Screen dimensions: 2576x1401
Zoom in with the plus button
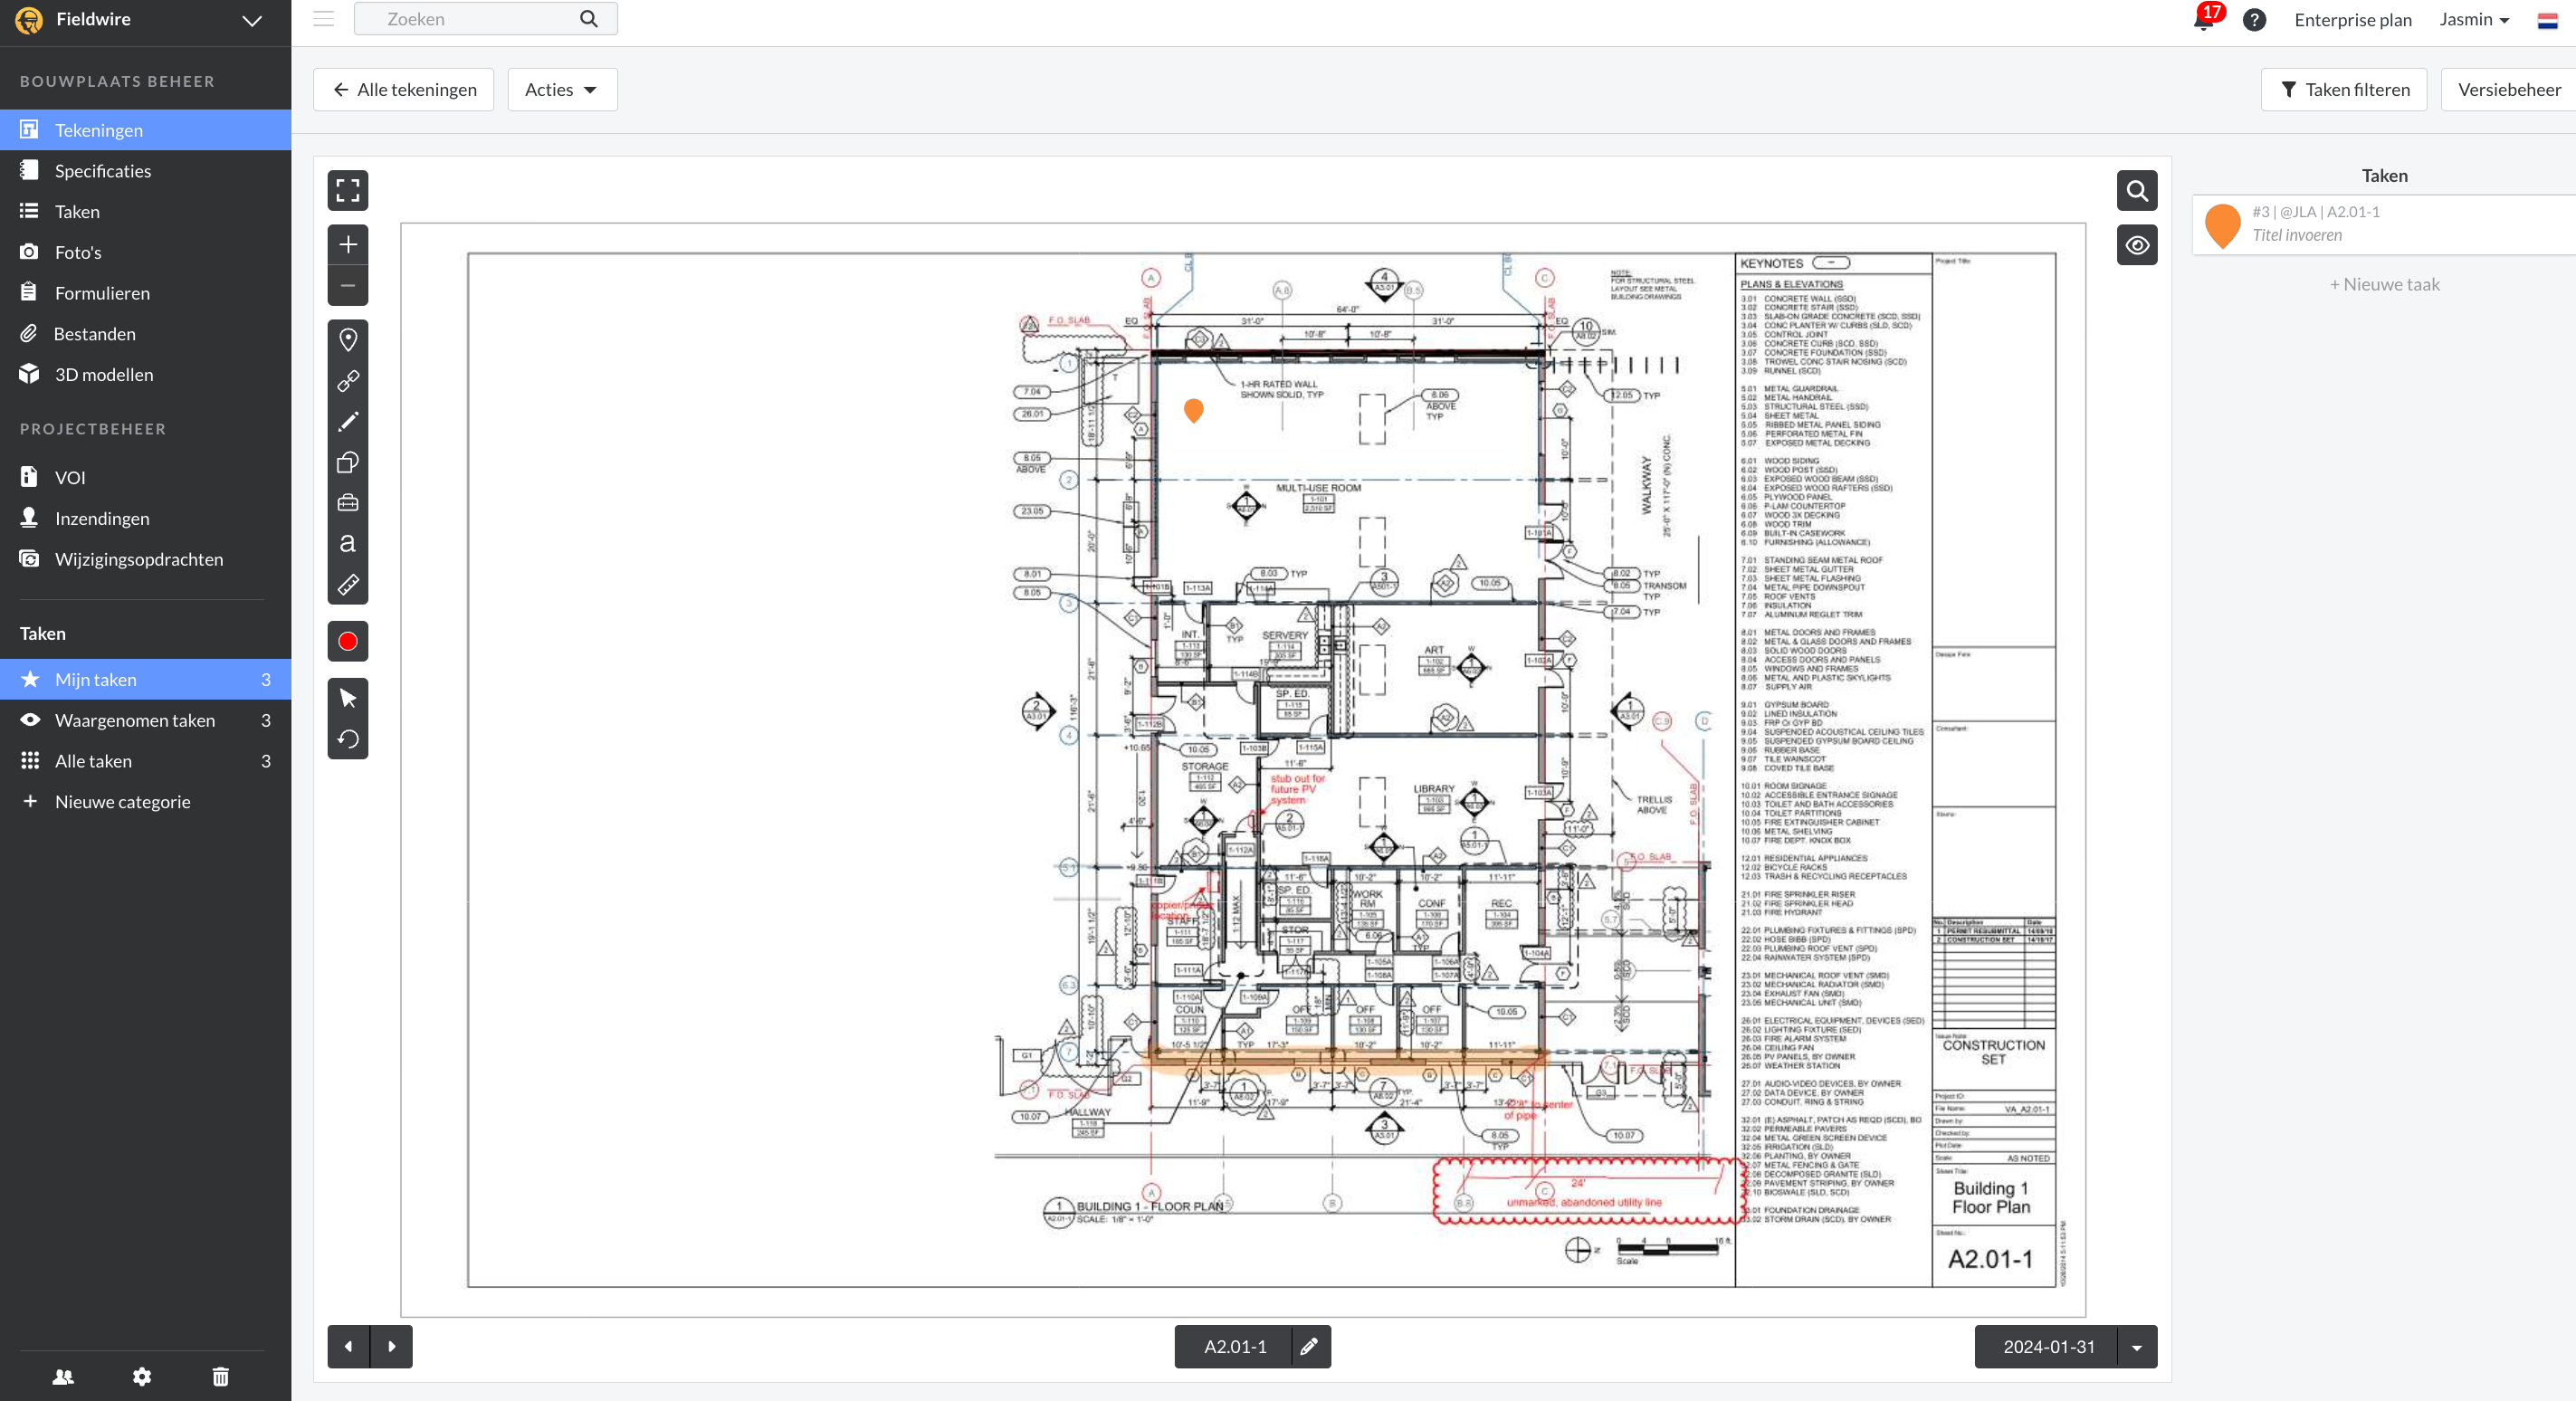tap(347, 245)
